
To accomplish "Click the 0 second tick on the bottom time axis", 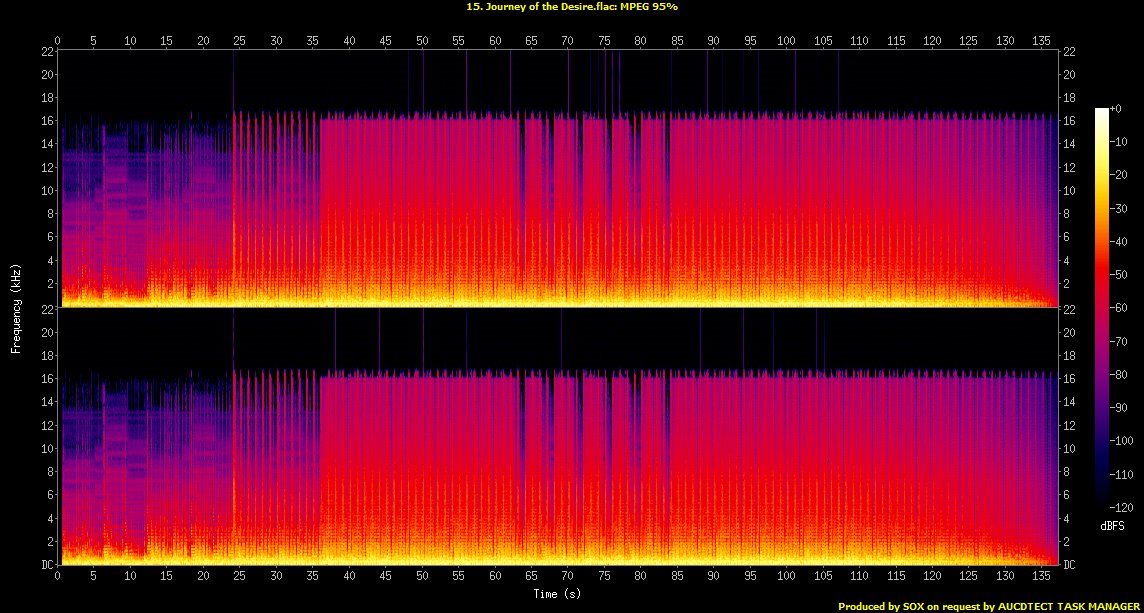I will click(58, 577).
